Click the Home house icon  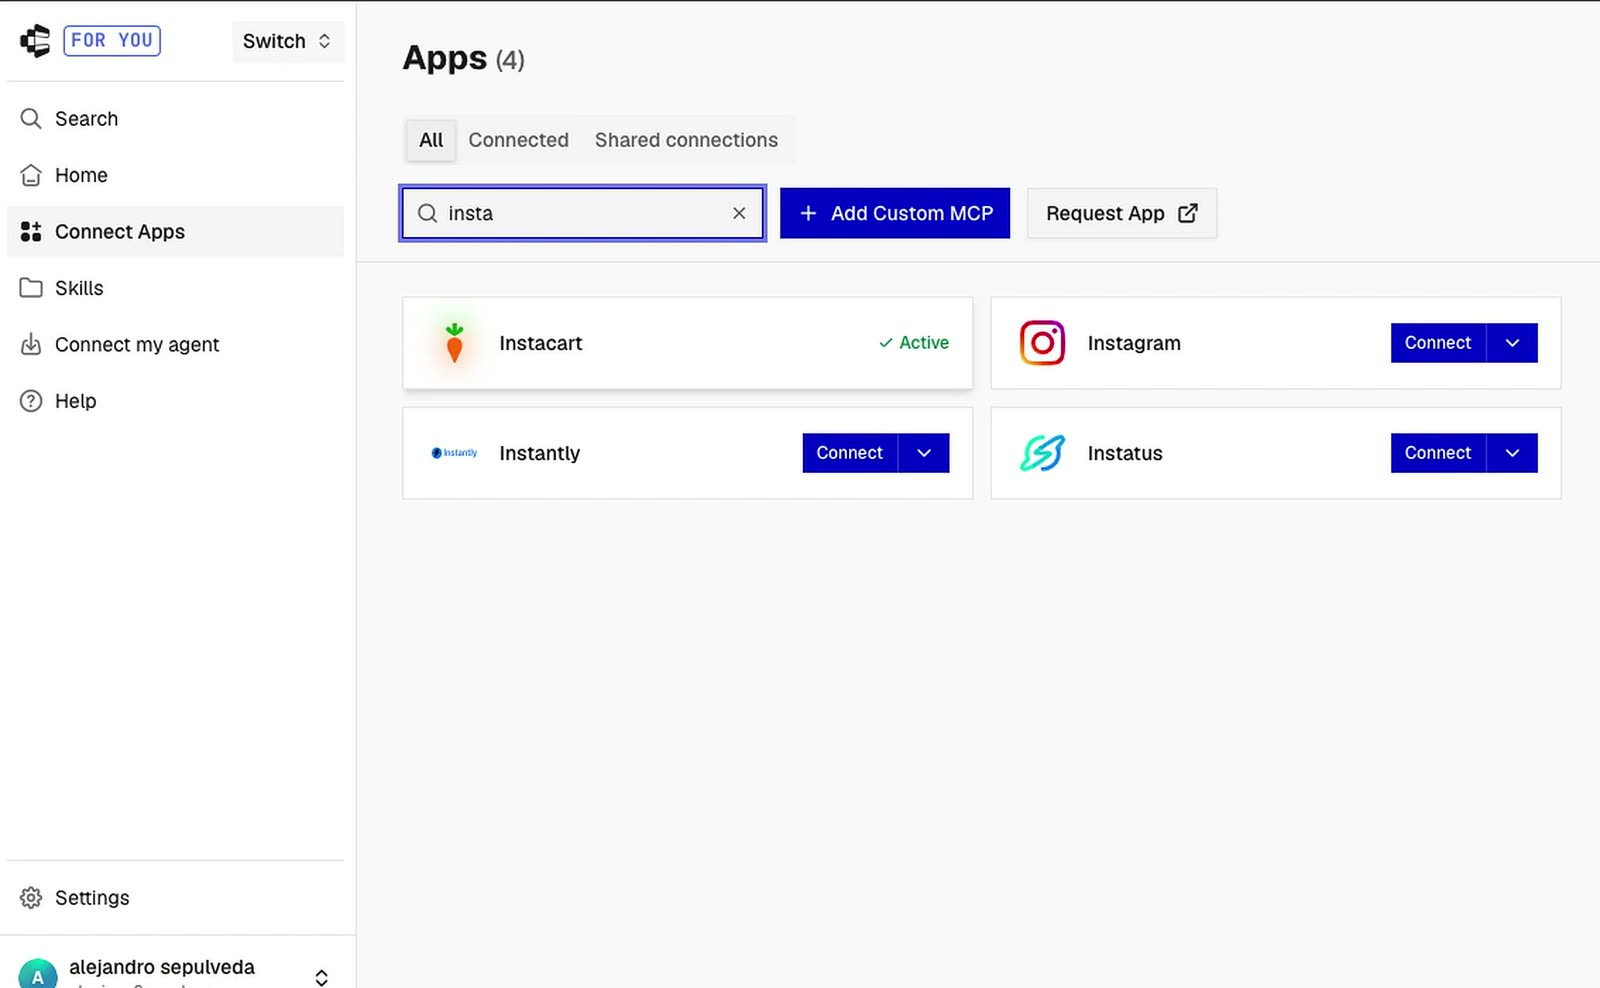[x=31, y=175]
